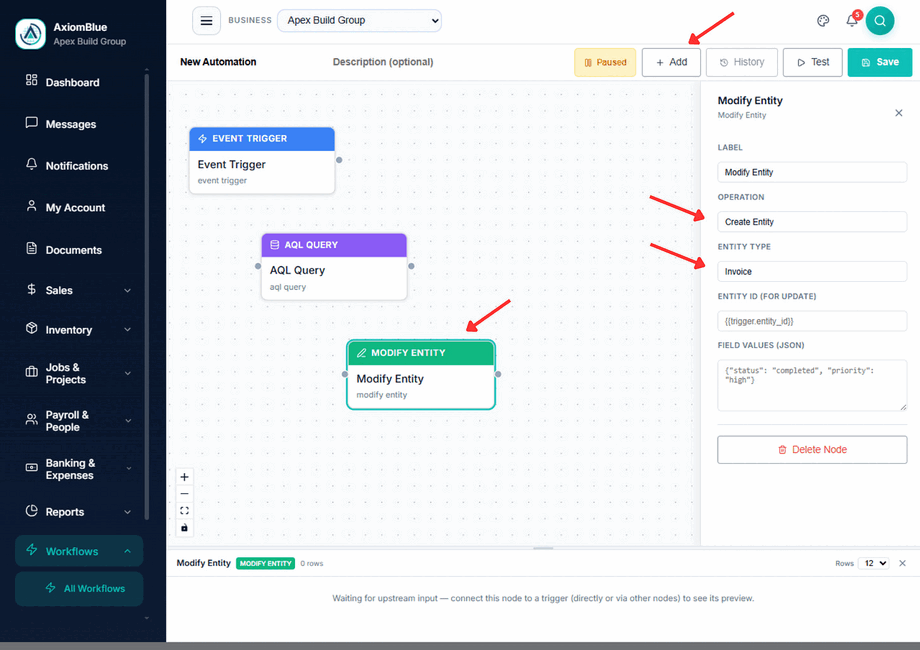This screenshot has height=650, width=920.
Task: Open the theme palette icon
Action: [823, 21]
